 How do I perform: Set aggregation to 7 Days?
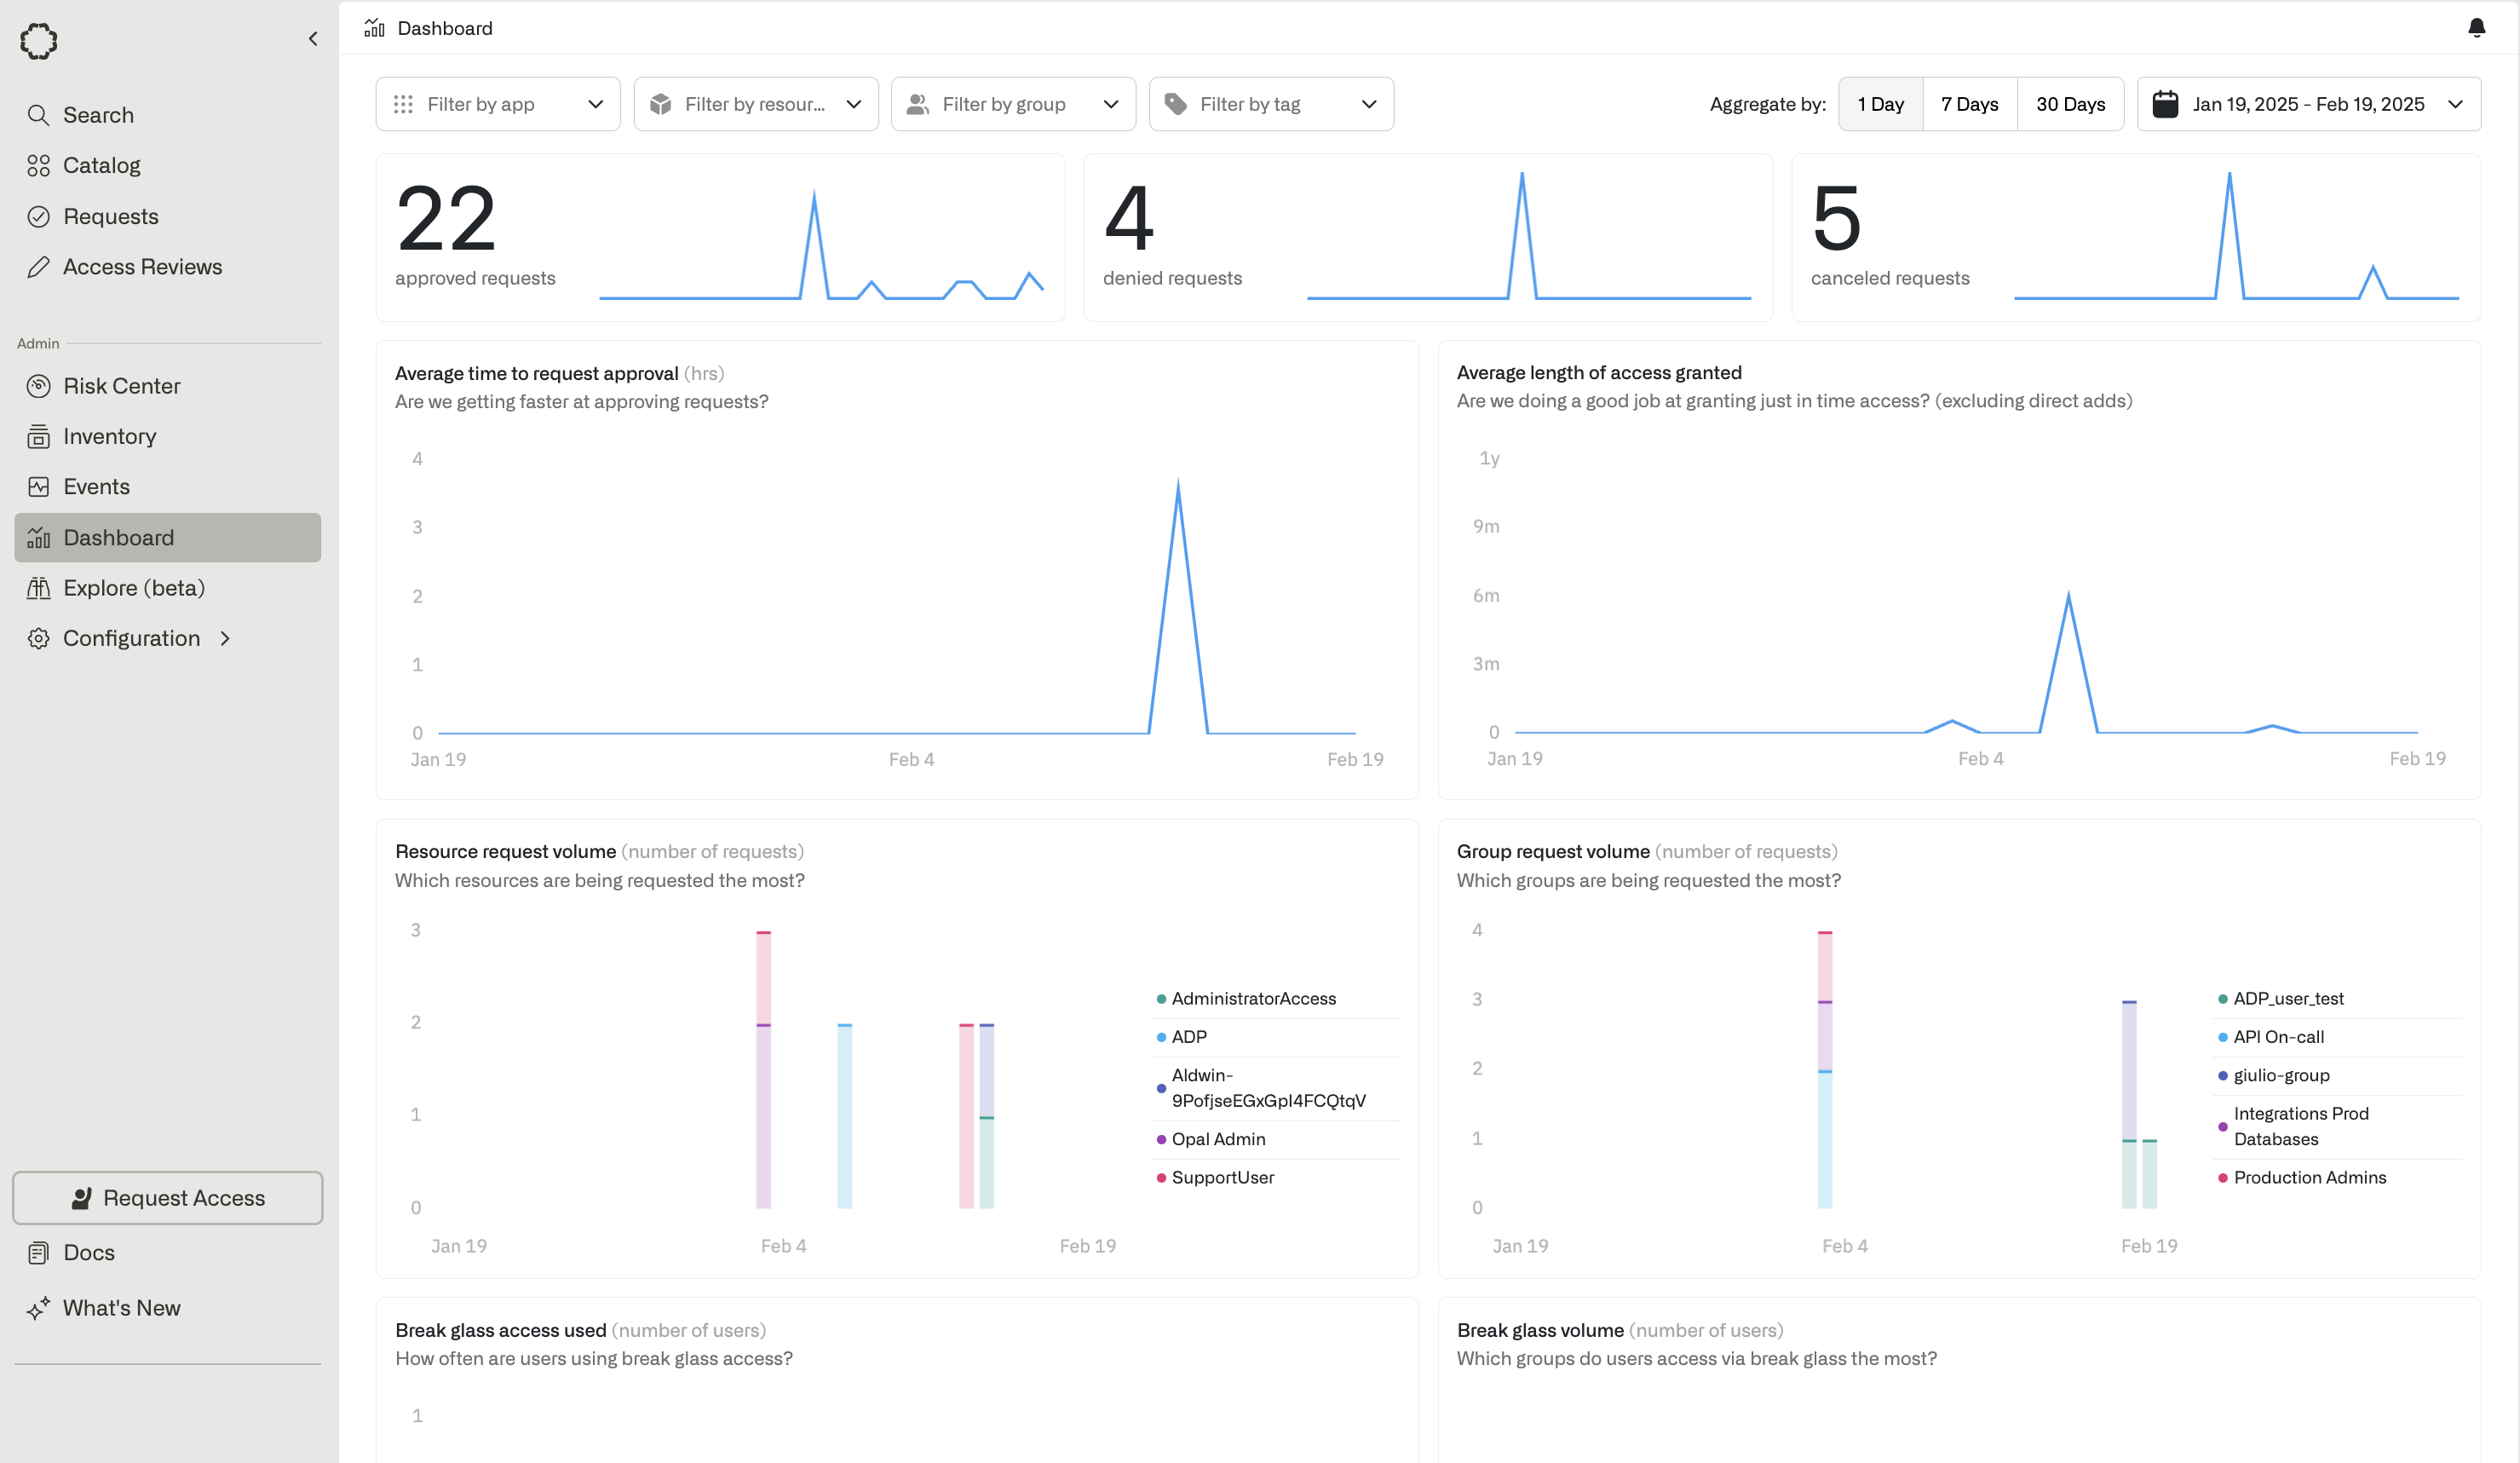point(1969,104)
